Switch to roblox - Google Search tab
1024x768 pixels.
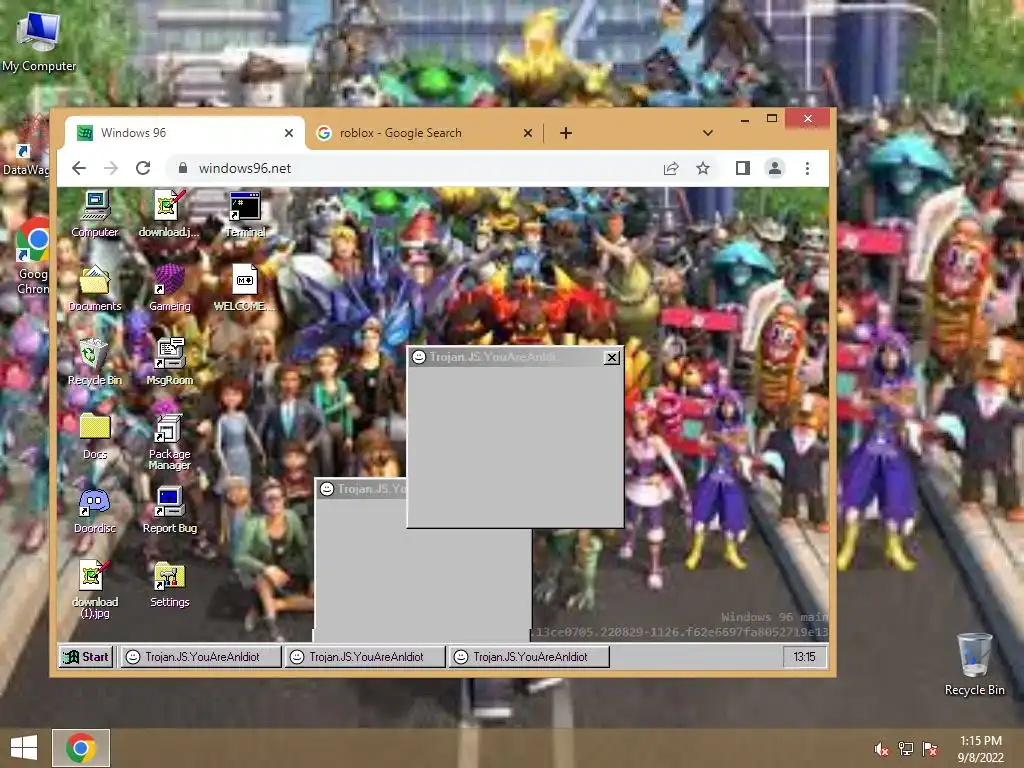pyautogui.click(x=424, y=133)
